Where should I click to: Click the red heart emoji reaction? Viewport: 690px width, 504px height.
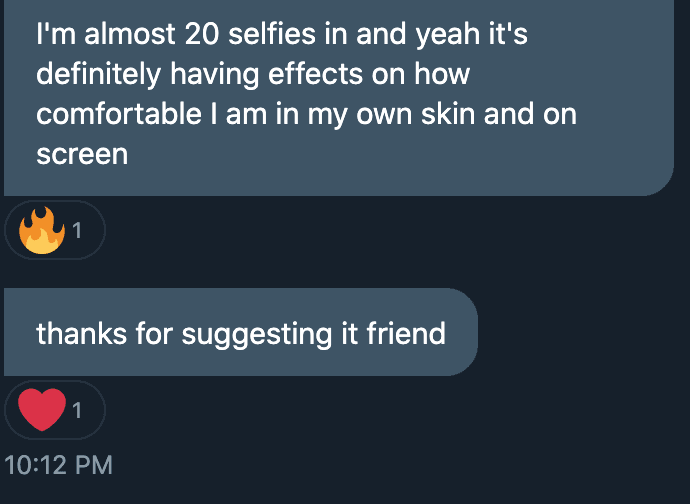[x=45, y=410]
